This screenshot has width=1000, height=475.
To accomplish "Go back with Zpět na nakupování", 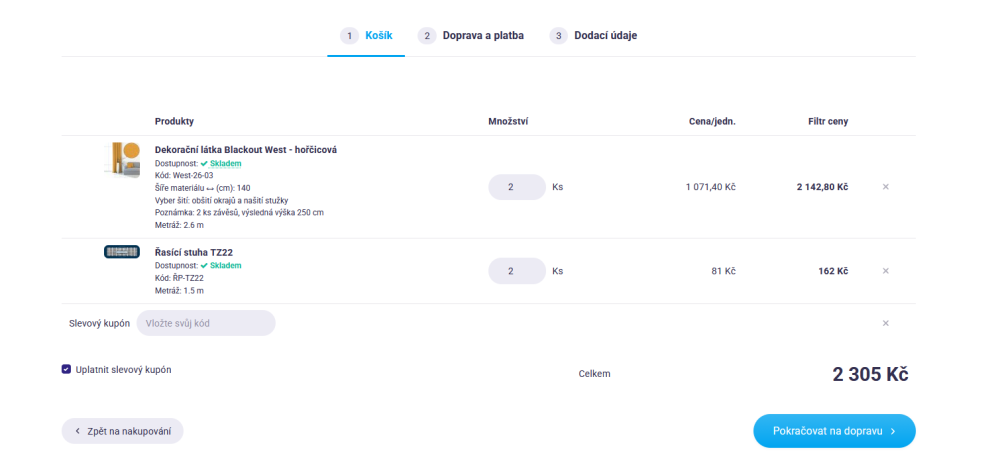I will coord(122,431).
